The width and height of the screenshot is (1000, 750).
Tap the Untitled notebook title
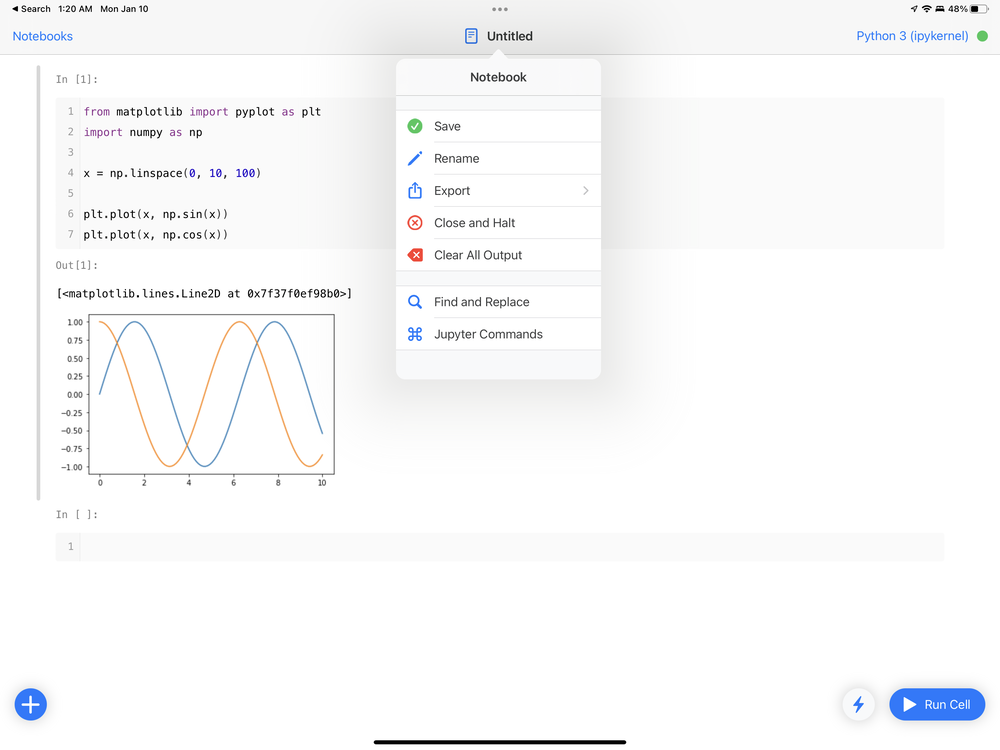[x=510, y=36]
